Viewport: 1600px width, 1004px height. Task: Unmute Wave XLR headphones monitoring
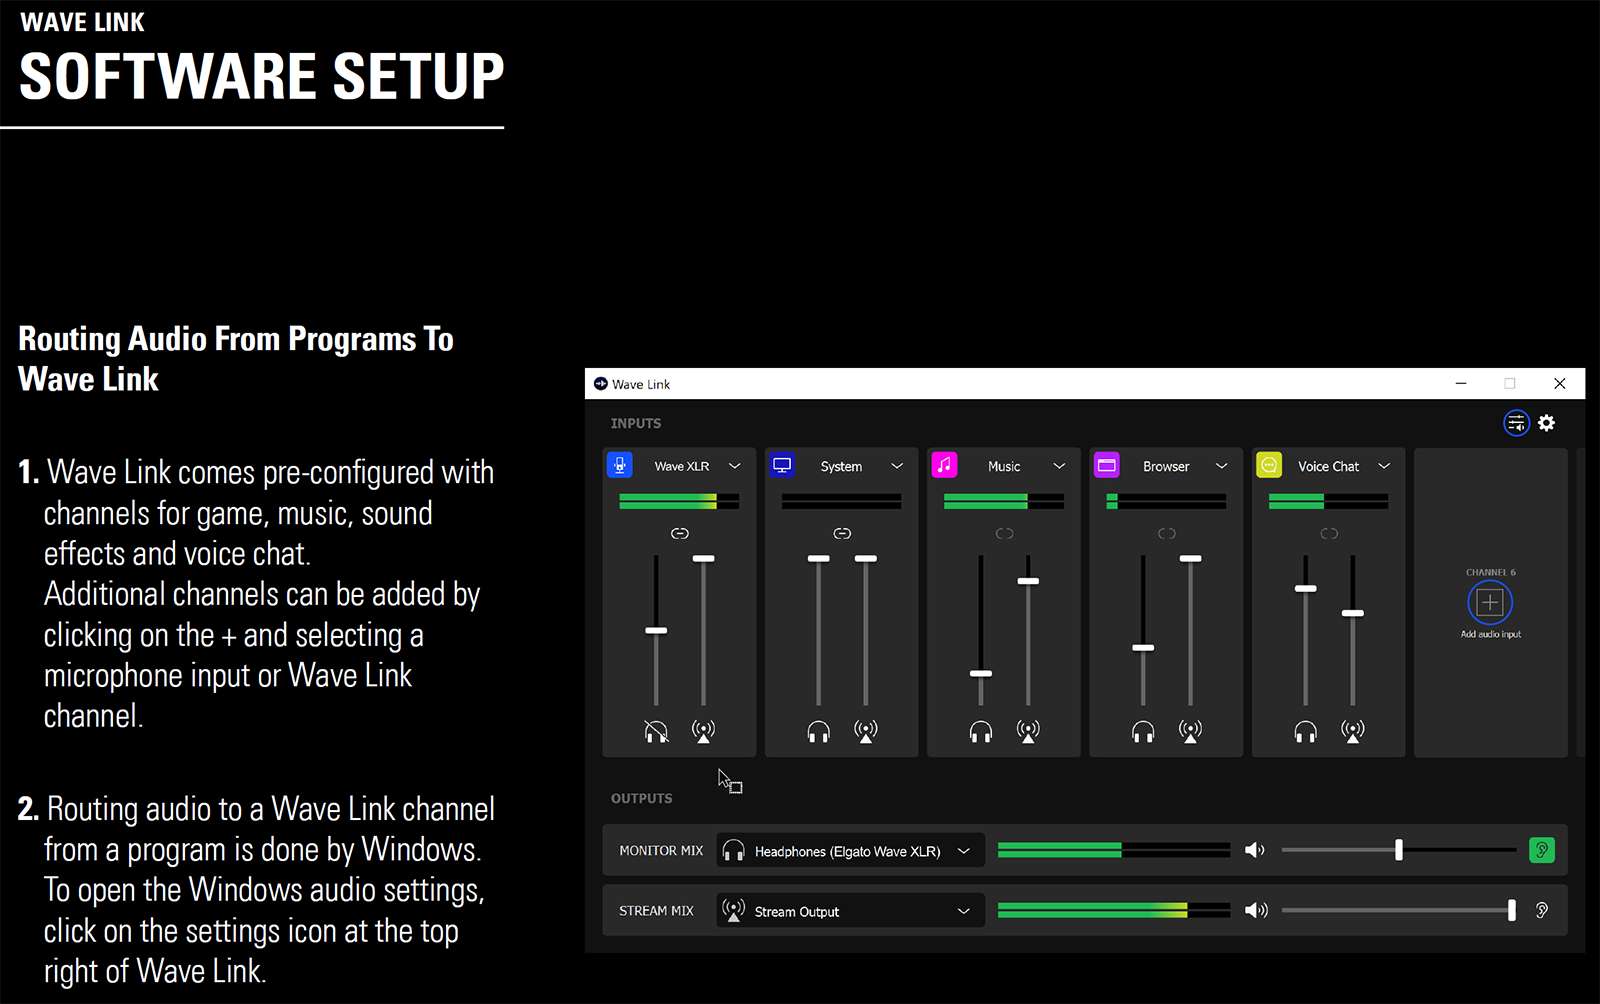click(x=656, y=732)
